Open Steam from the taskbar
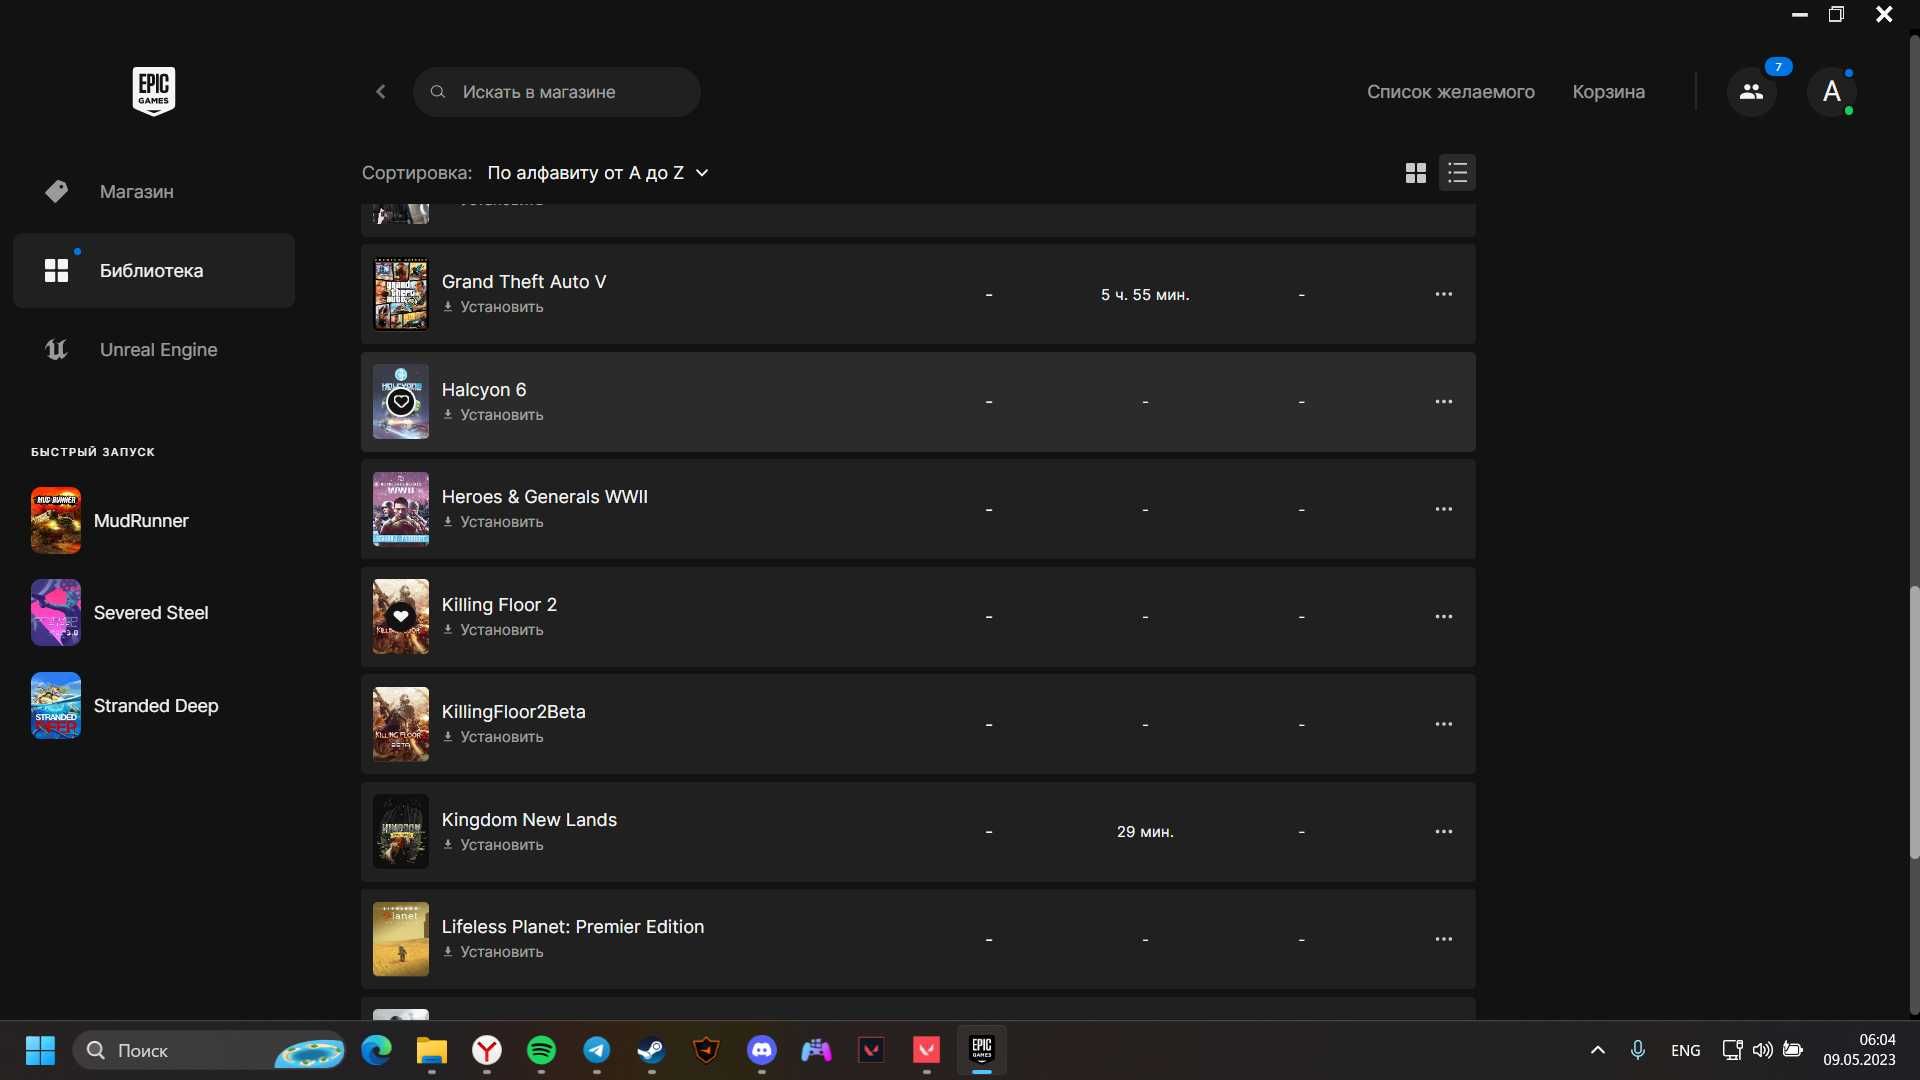This screenshot has height=1080, width=1920. point(651,1050)
